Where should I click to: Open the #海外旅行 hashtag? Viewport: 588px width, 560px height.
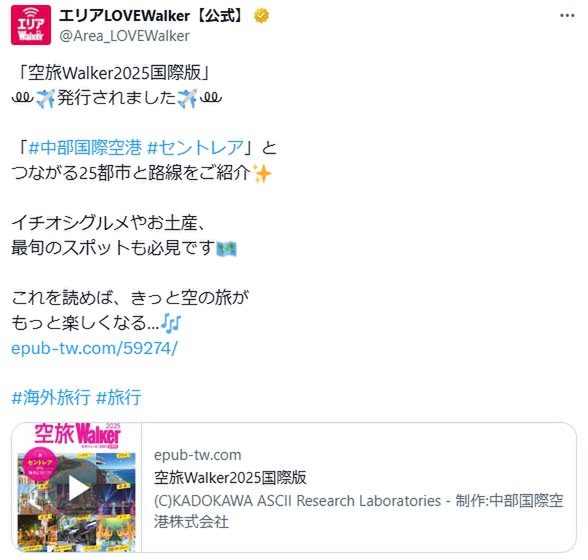click(51, 397)
